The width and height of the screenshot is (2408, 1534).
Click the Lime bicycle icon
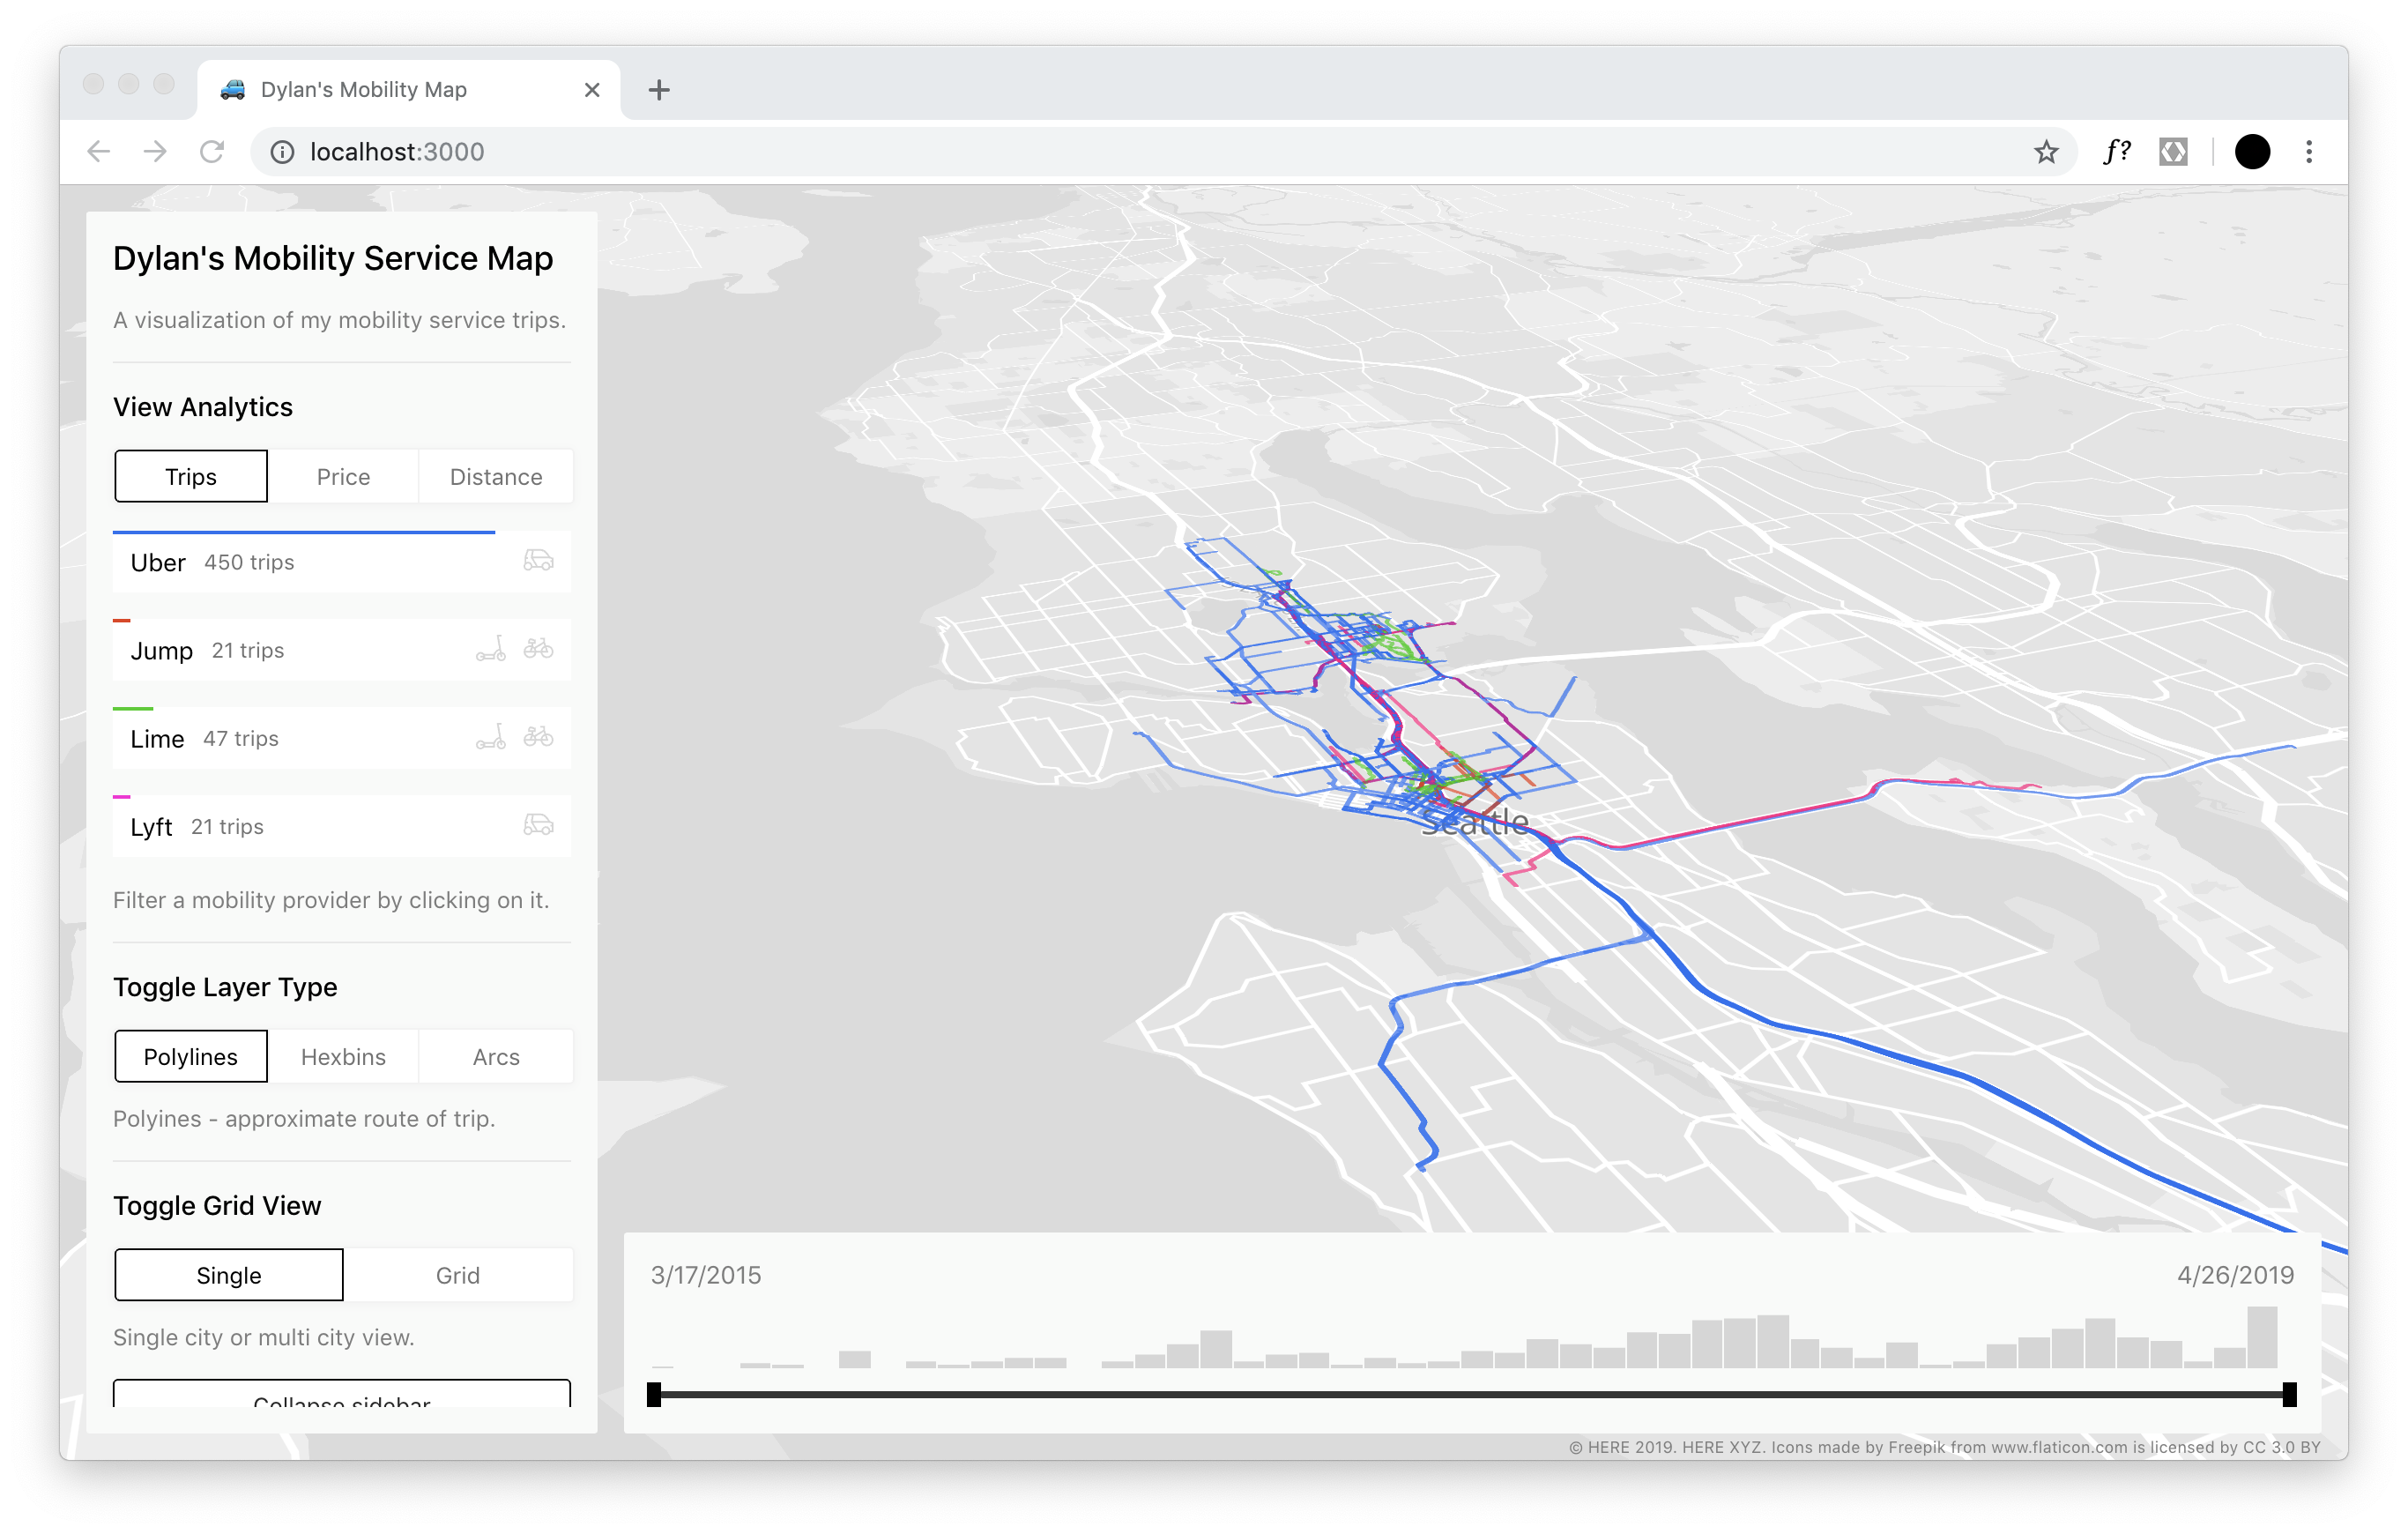pyautogui.click(x=538, y=736)
